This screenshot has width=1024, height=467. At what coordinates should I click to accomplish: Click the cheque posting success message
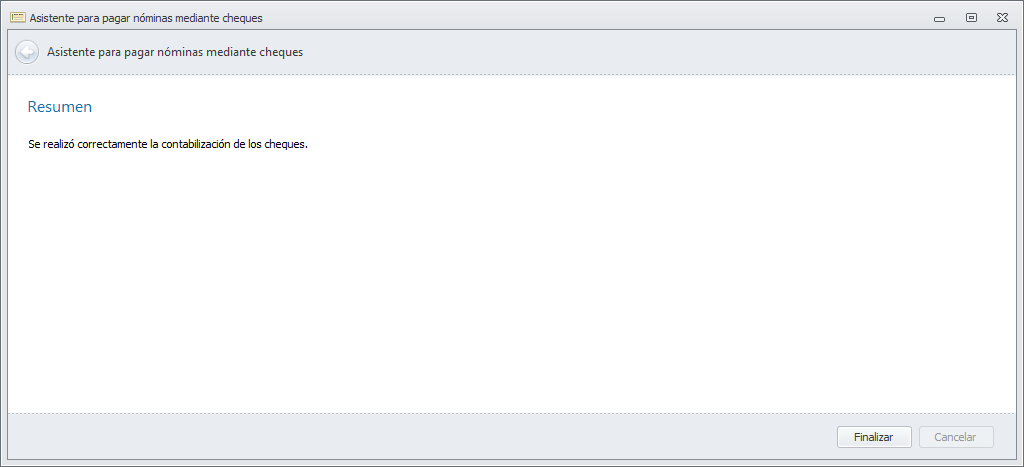[167, 144]
